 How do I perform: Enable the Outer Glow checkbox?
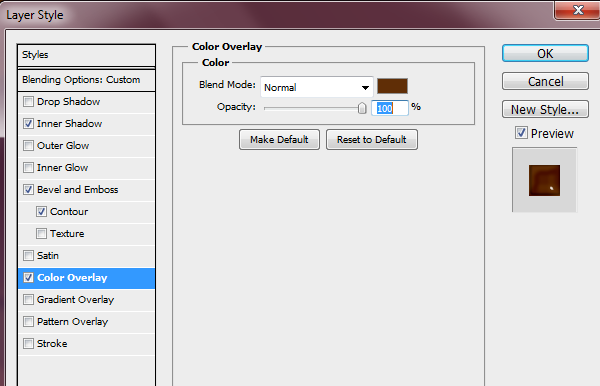coord(28,146)
